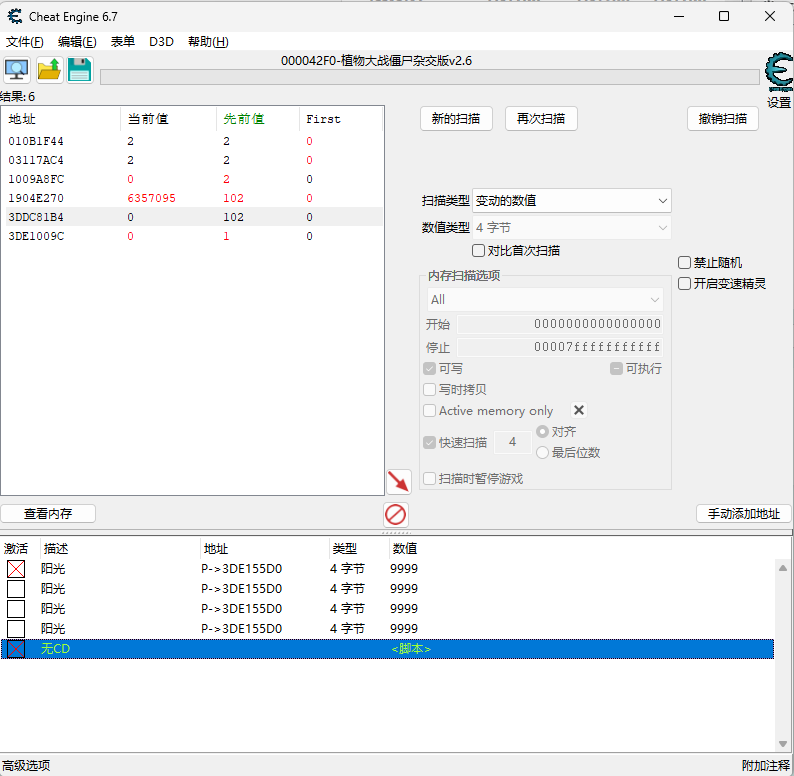
Task: Click the scan progress bar
Action: click(430, 78)
